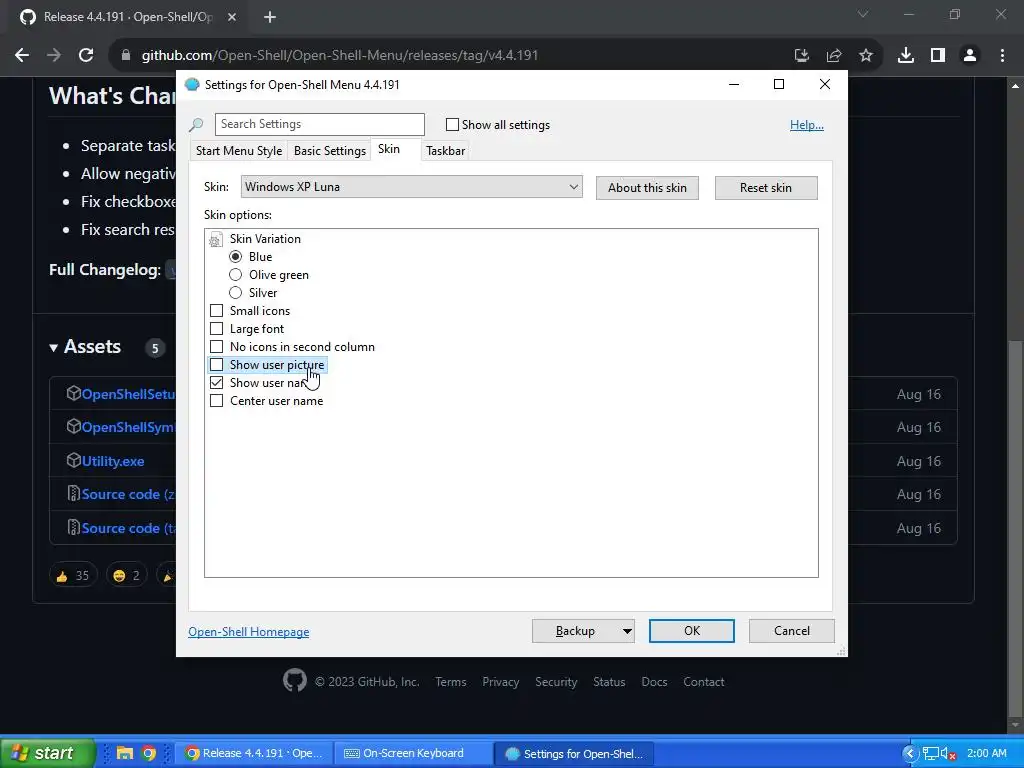Switch to On-Screen Keyboard taskbar button
The image size is (1024, 768).
click(413, 754)
